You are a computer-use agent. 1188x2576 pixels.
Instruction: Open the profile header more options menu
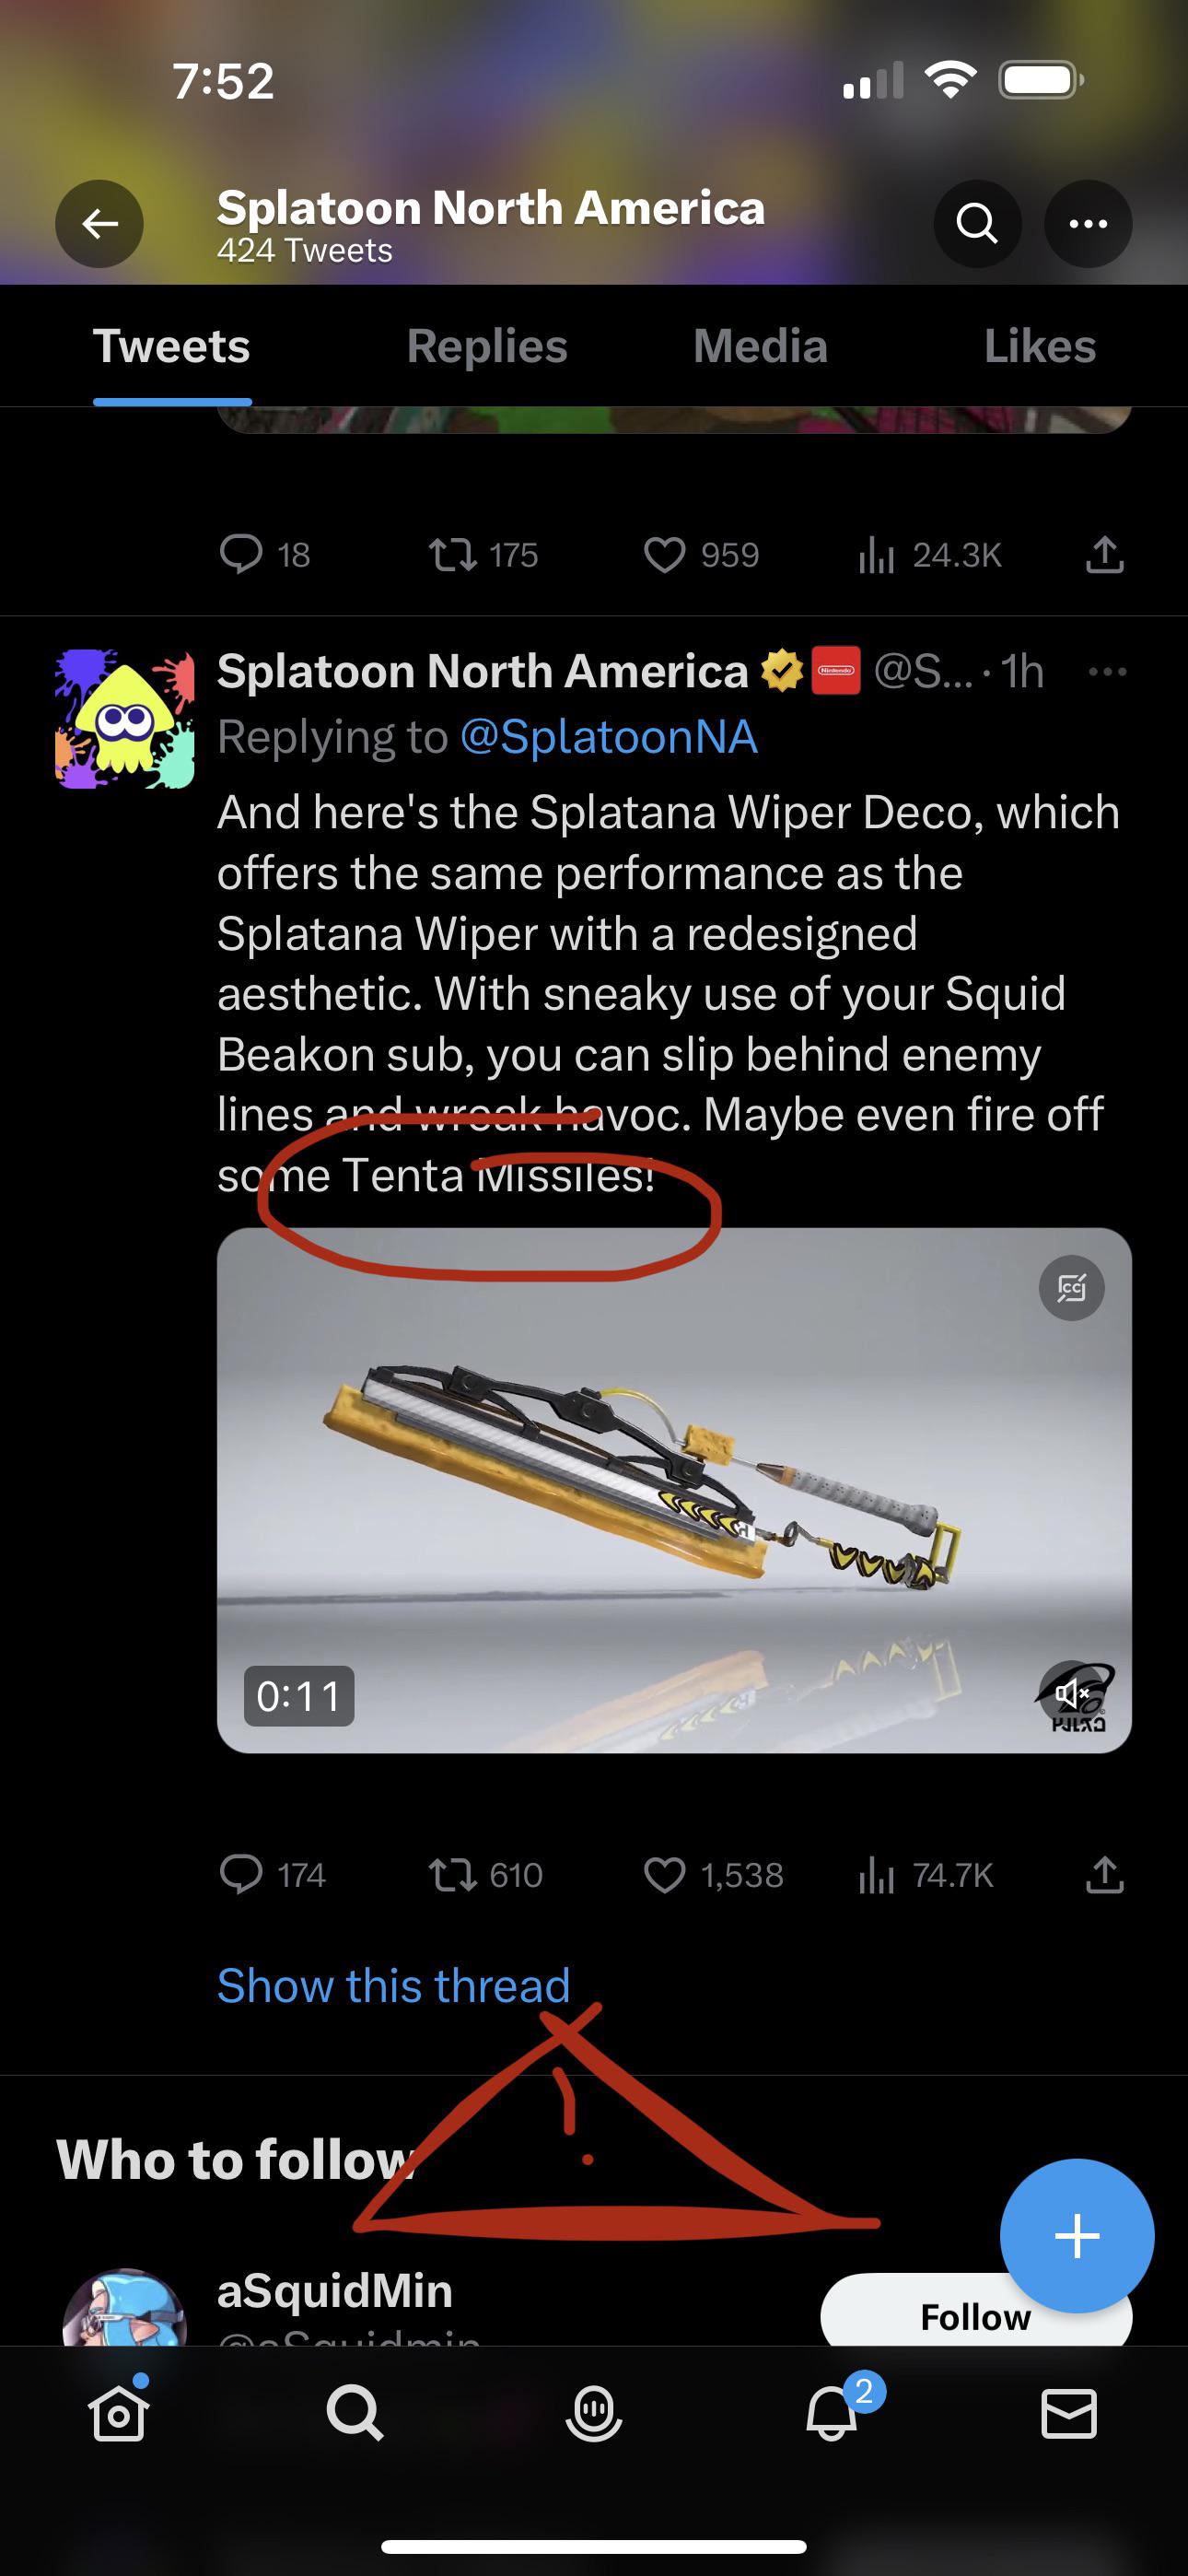pyautogui.click(x=1088, y=224)
